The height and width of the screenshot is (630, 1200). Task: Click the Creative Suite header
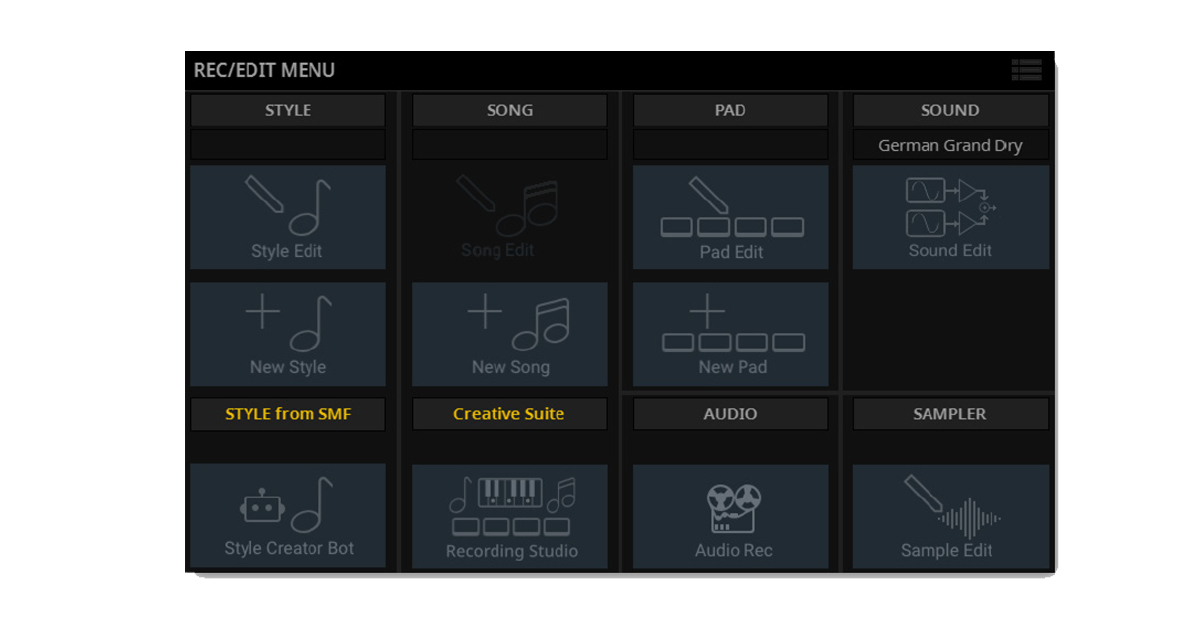(509, 414)
